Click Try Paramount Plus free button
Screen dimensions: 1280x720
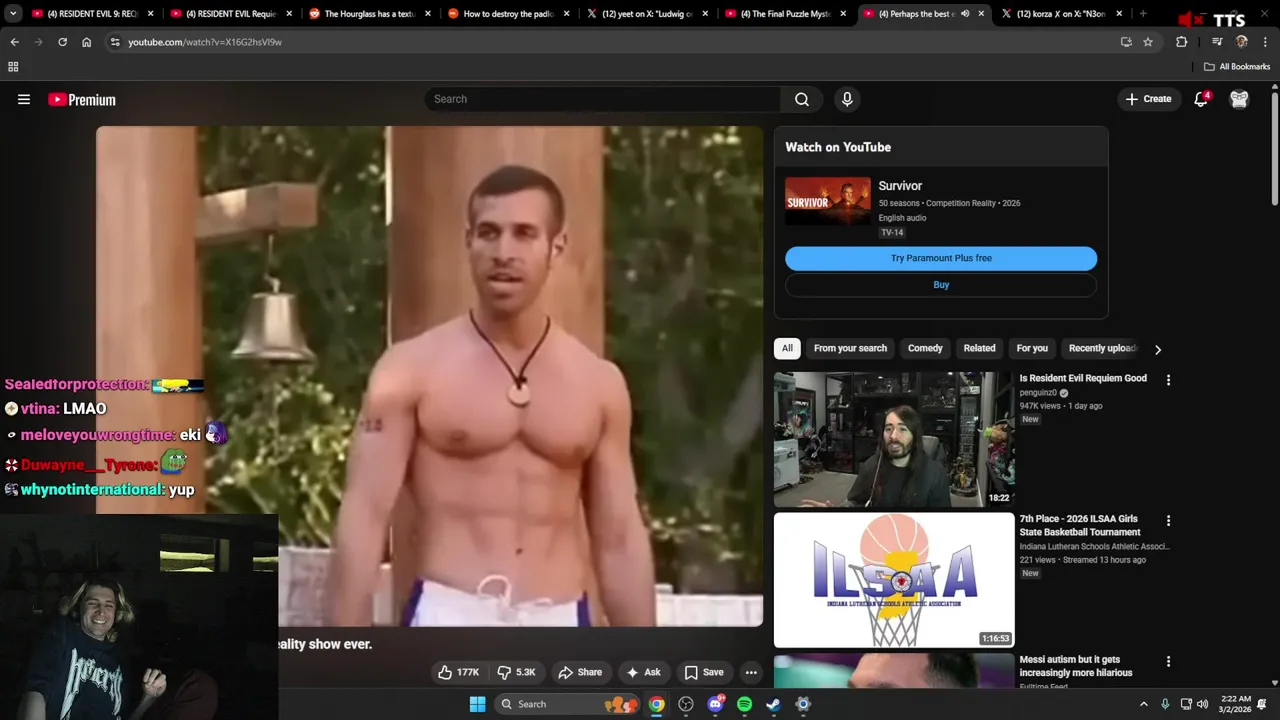click(x=941, y=258)
